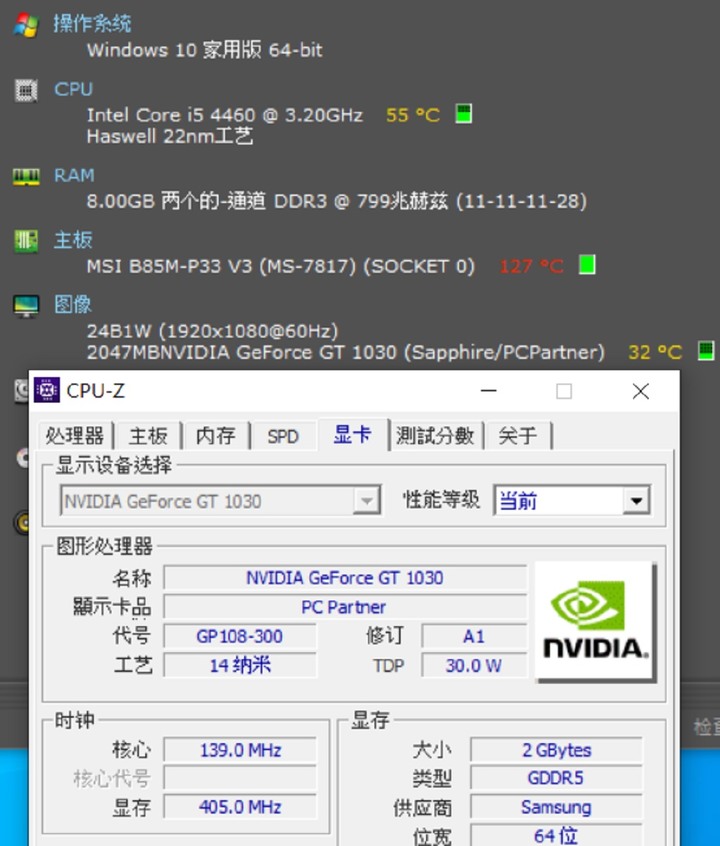Open the 关于 tab
The image size is (720, 846).
pos(518,435)
